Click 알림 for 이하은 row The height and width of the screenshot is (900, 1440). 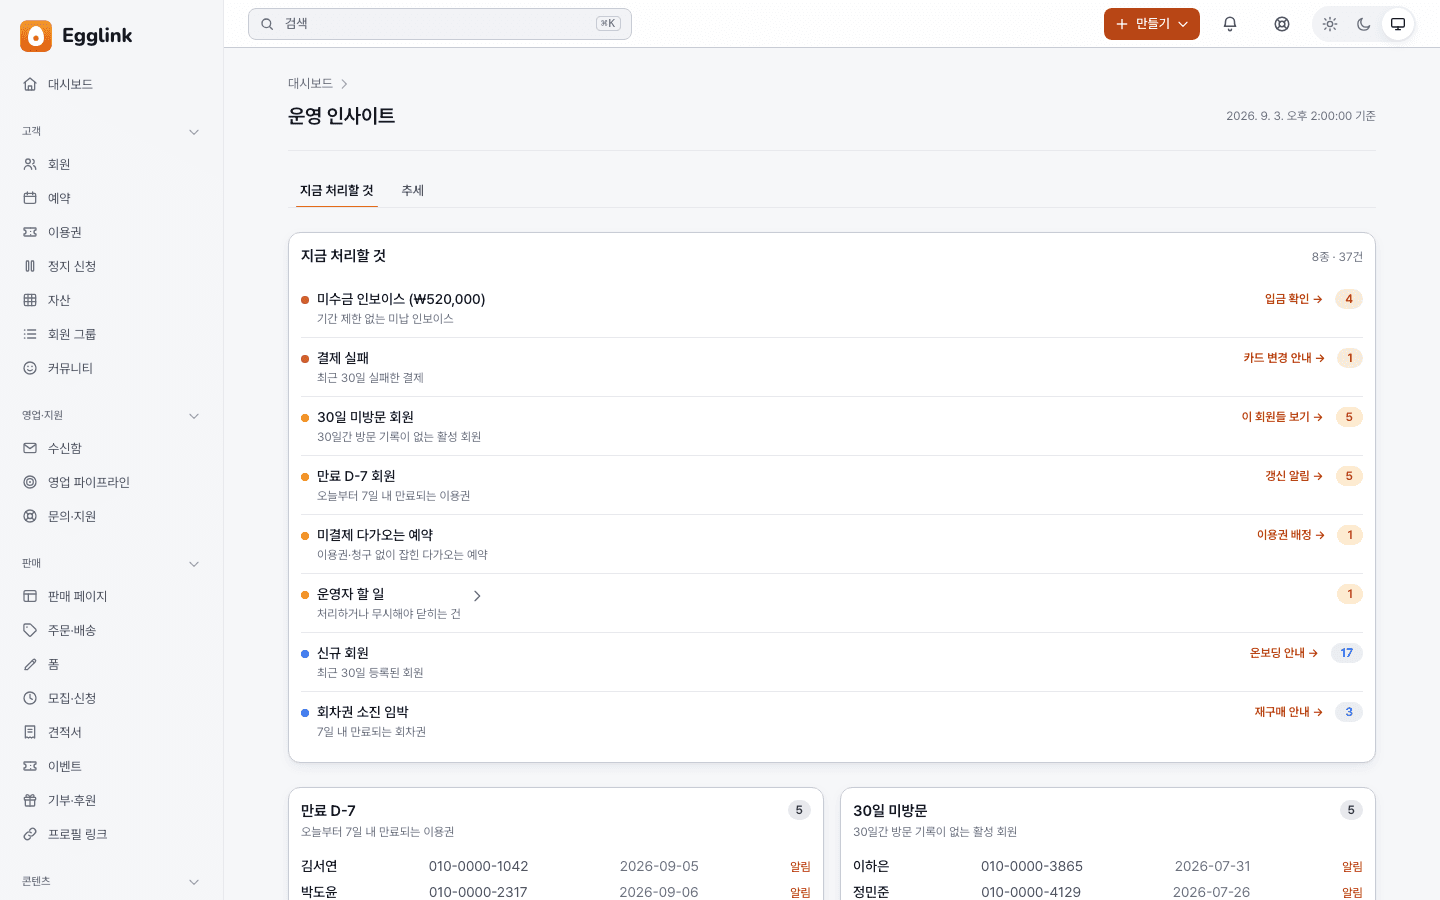tap(1352, 867)
